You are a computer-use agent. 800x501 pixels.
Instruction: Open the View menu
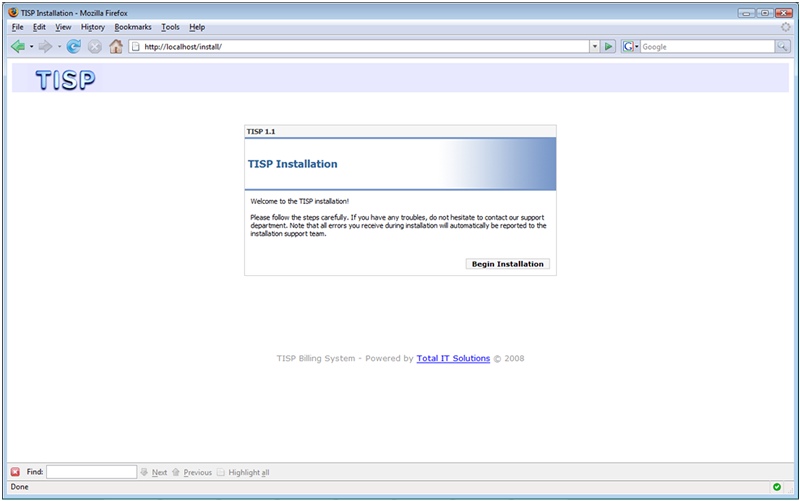(63, 27)
